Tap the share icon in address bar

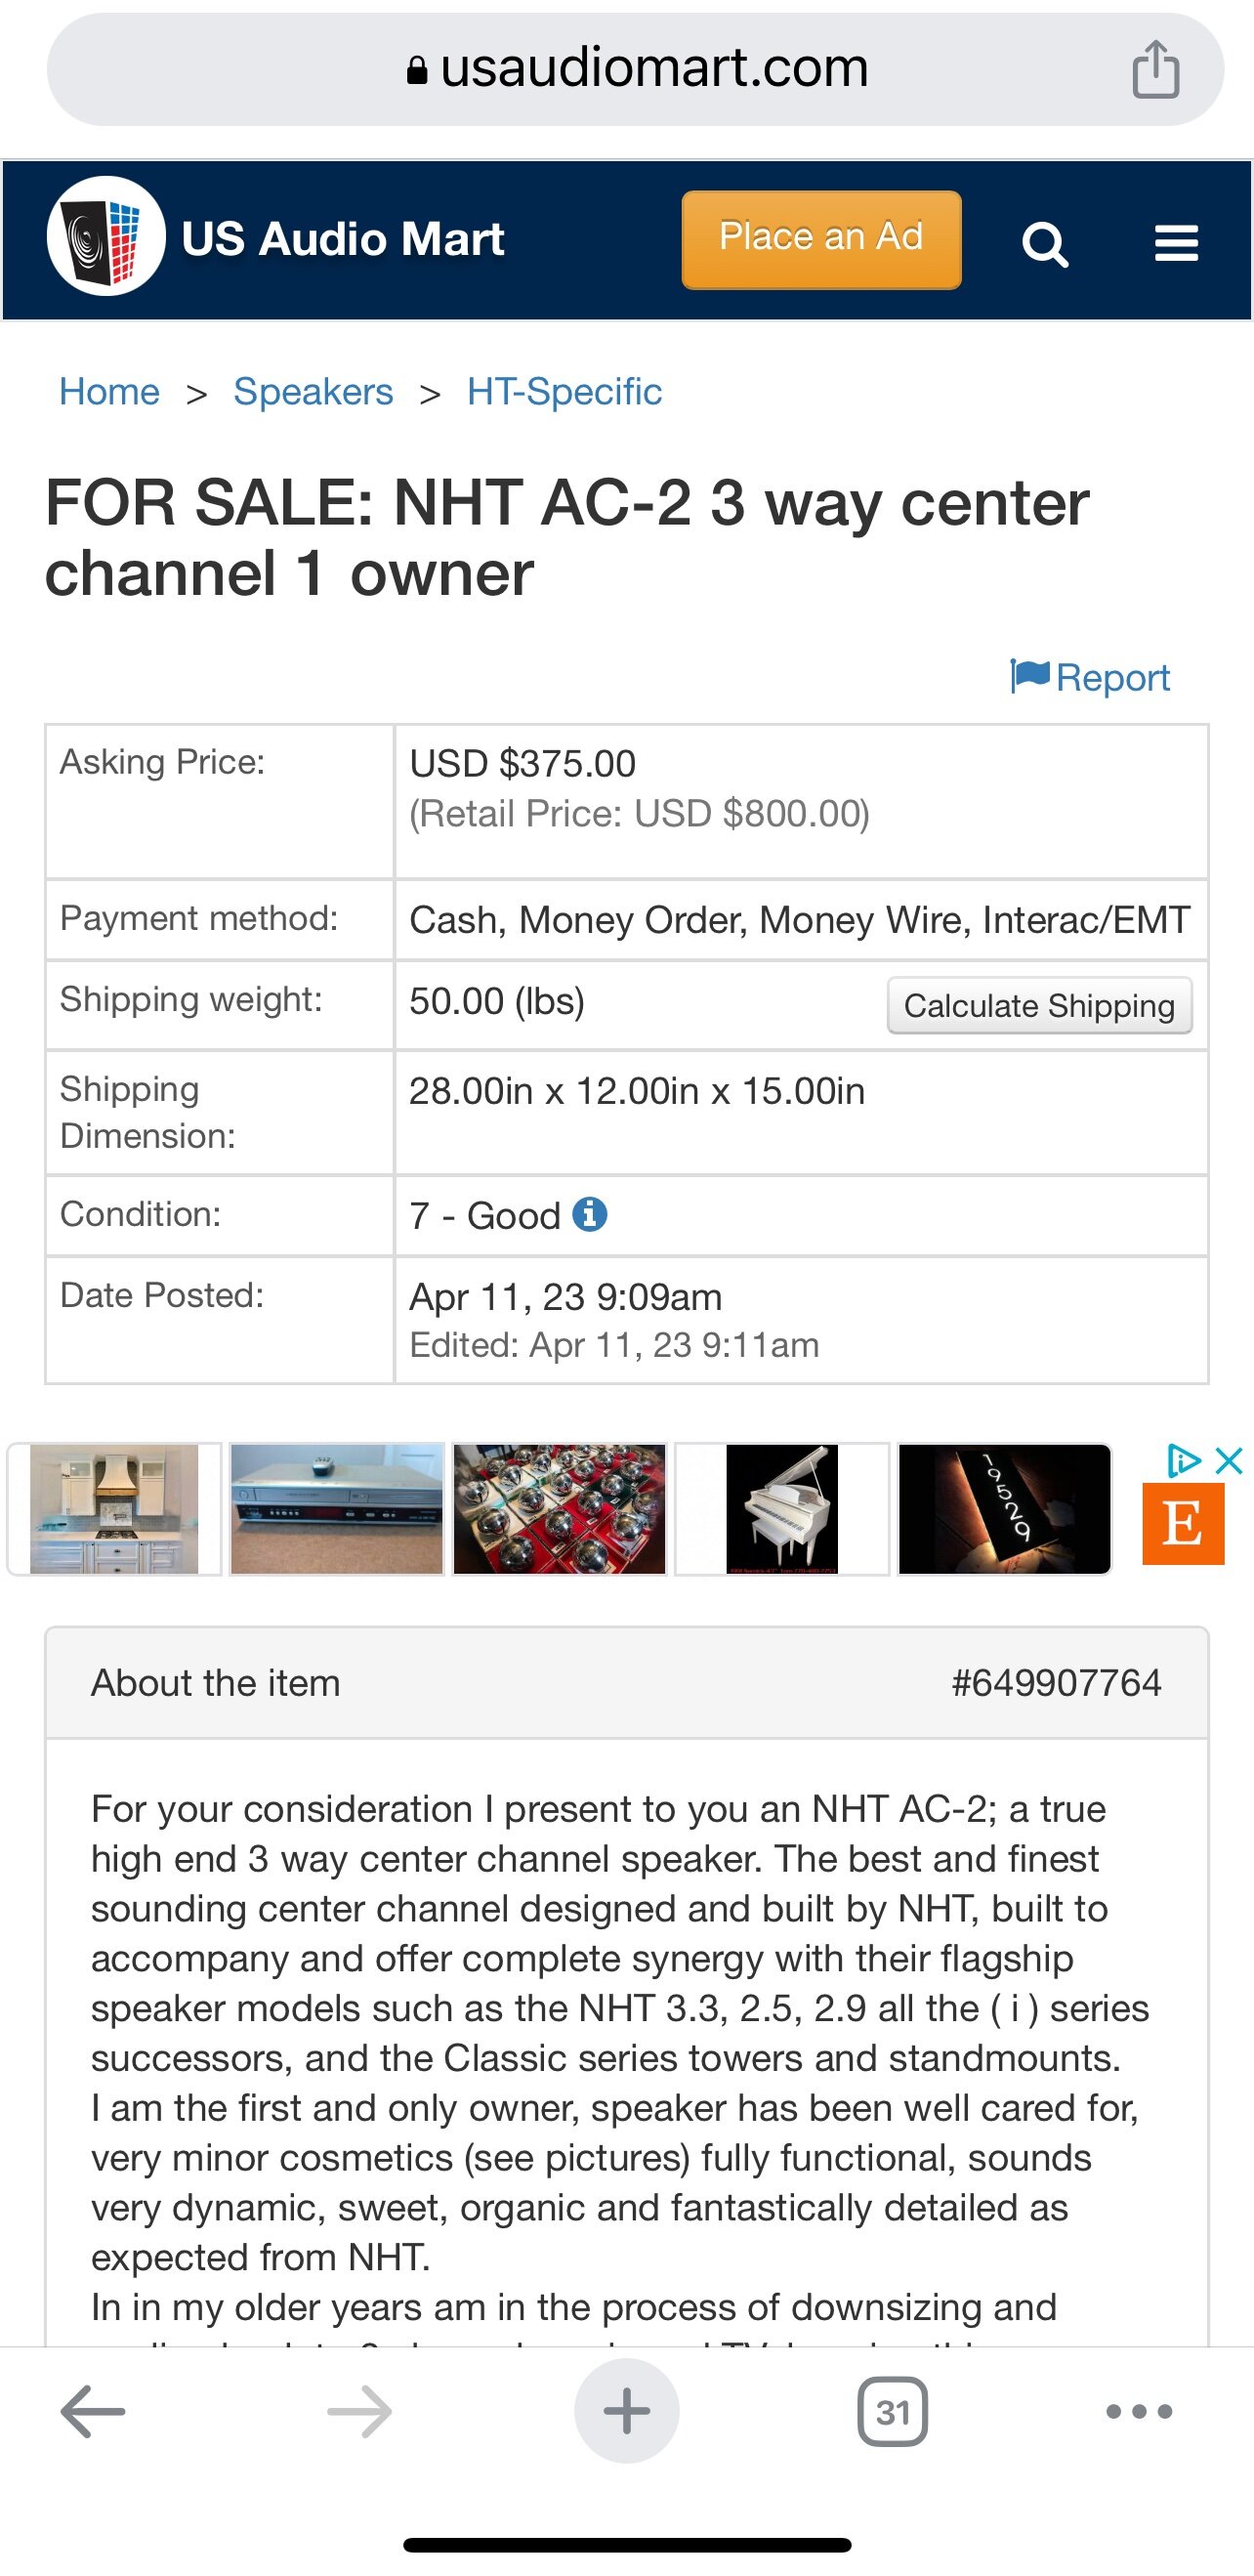coord(1155,69)
